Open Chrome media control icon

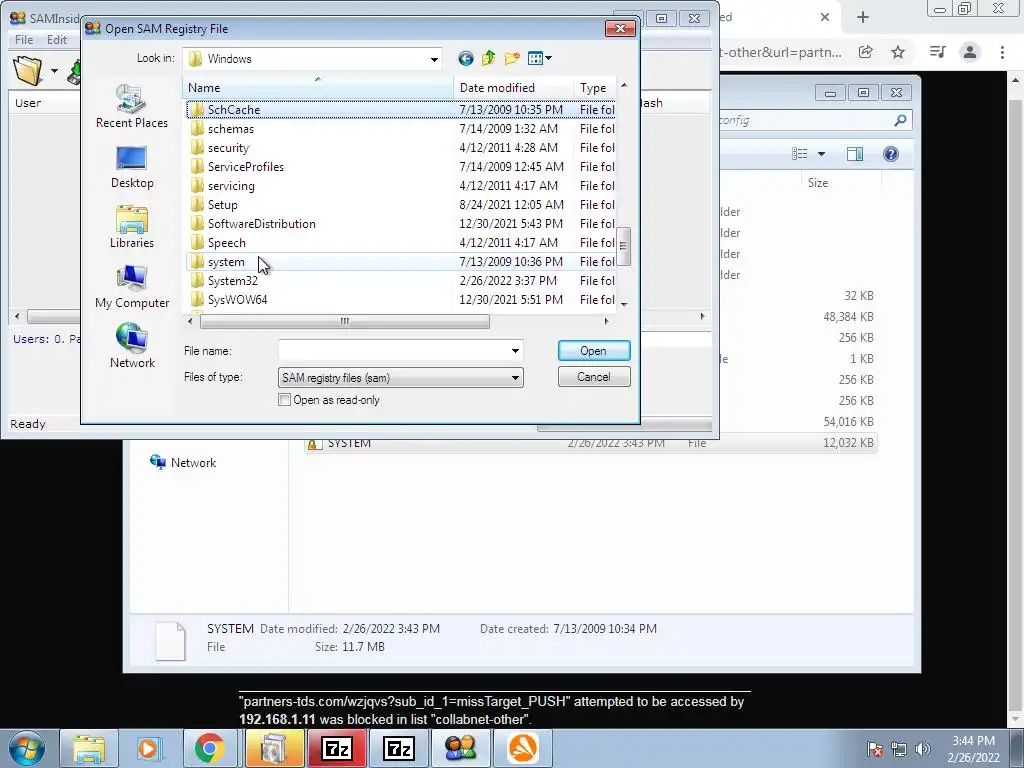coord(937,52)
